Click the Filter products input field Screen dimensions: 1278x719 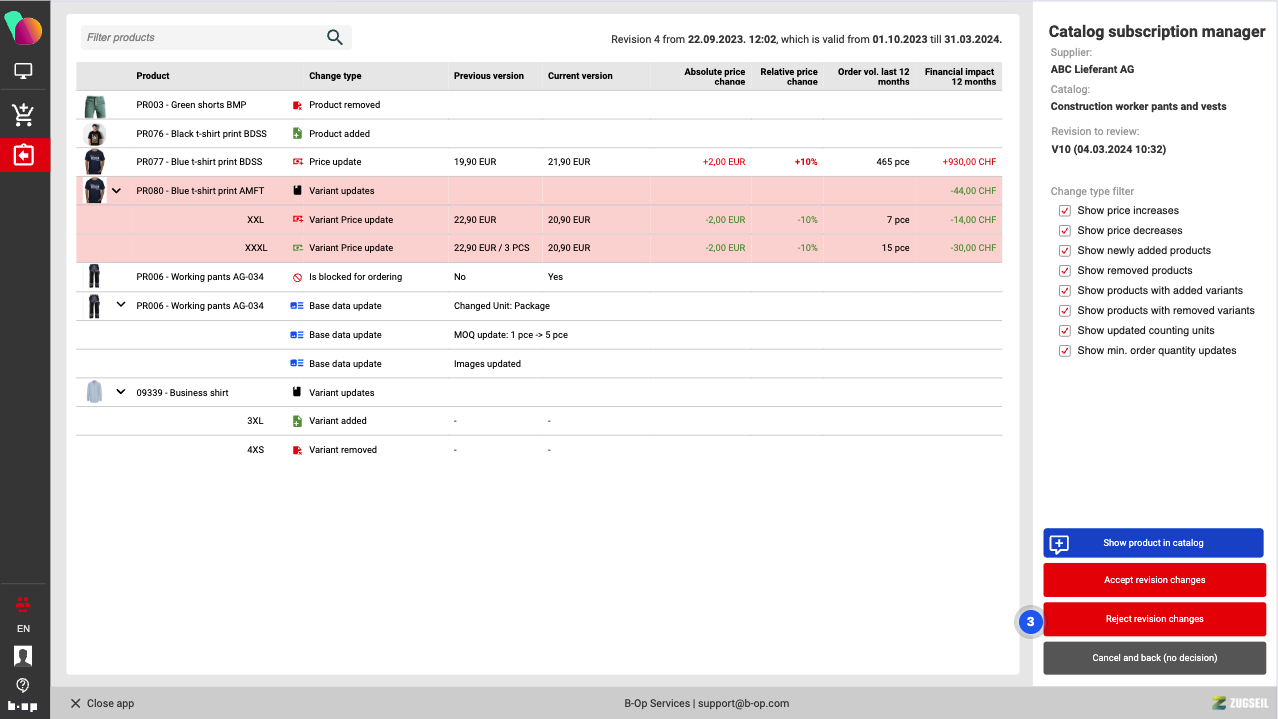200,38
